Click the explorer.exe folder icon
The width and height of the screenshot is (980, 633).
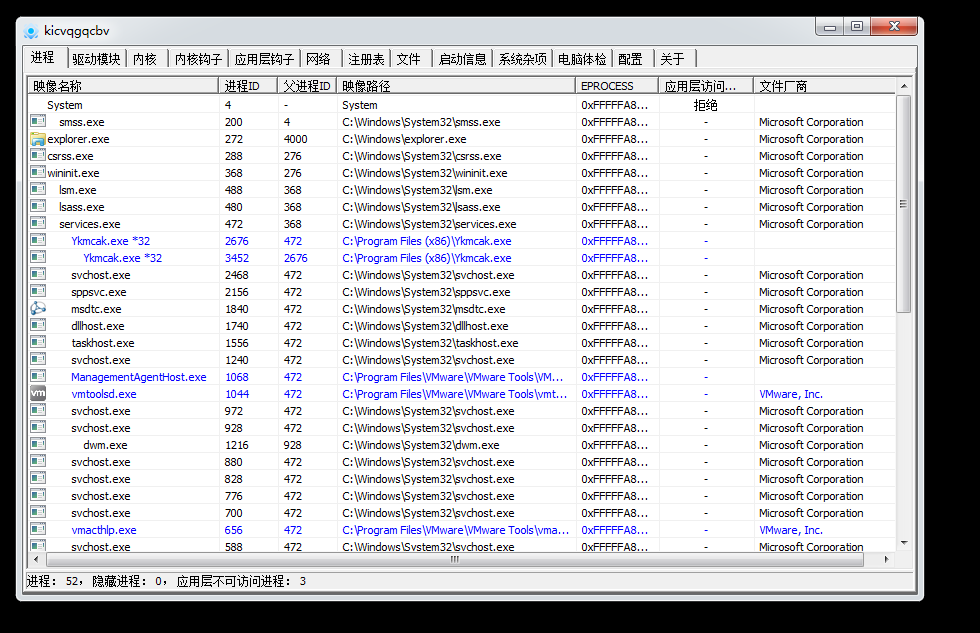click(x=38, y=139)
